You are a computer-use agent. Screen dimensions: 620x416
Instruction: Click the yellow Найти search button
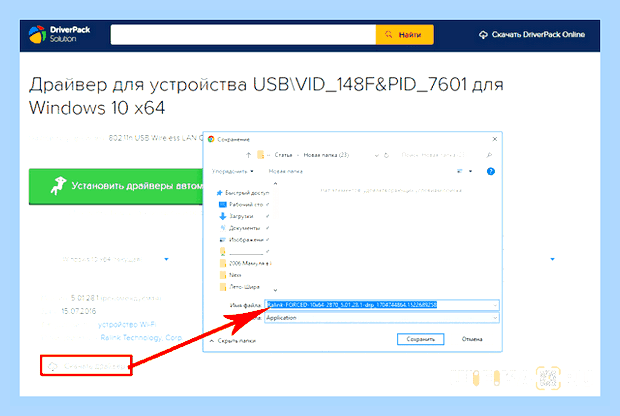point(404,34)
